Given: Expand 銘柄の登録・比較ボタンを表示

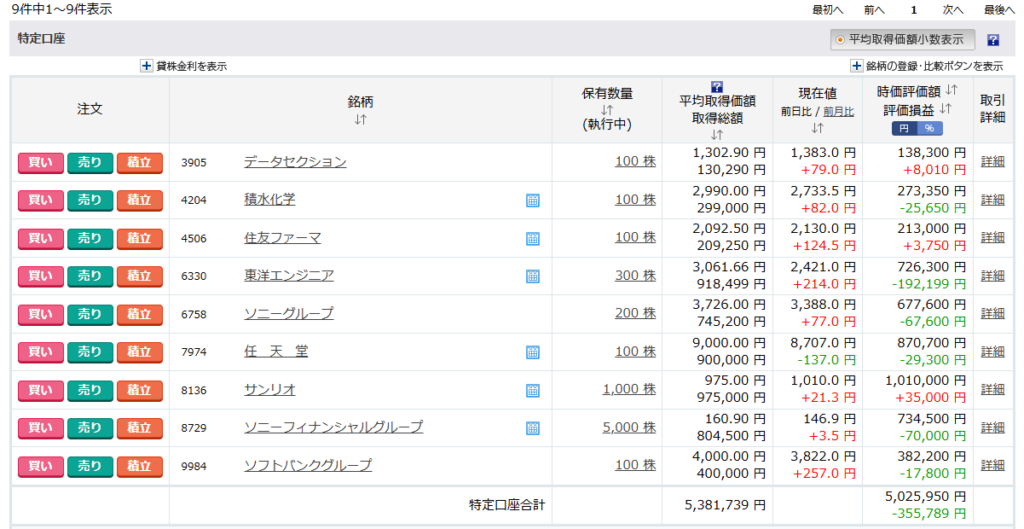Looking at the screenshot, I should pos(856,66).
